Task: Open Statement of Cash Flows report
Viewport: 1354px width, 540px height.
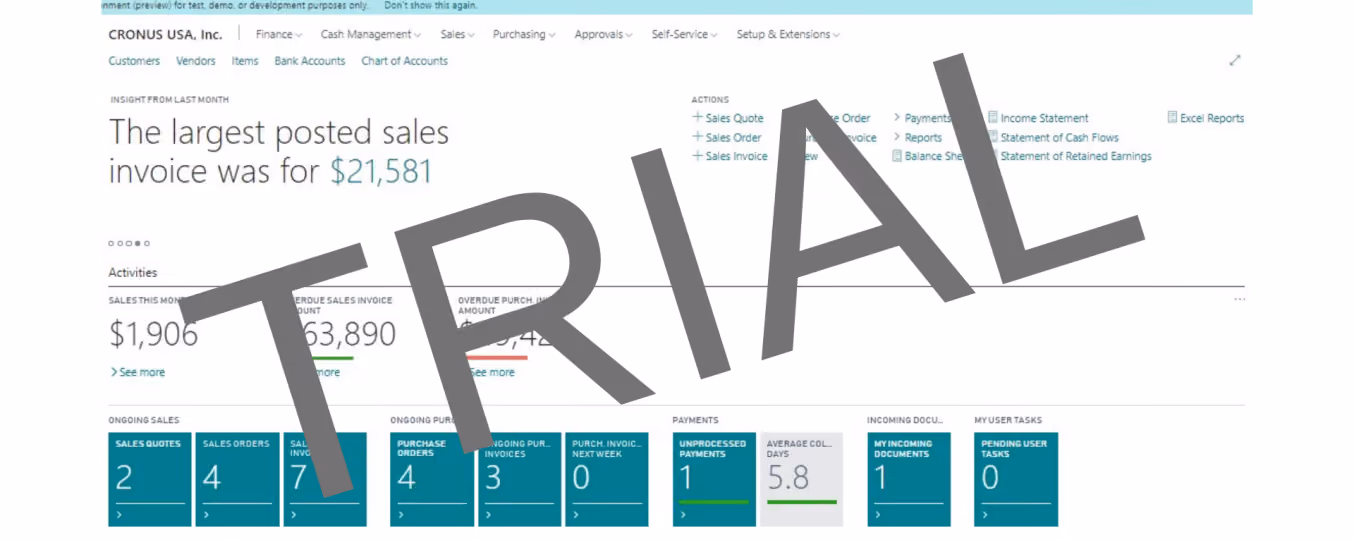Action: [1059, 138]
